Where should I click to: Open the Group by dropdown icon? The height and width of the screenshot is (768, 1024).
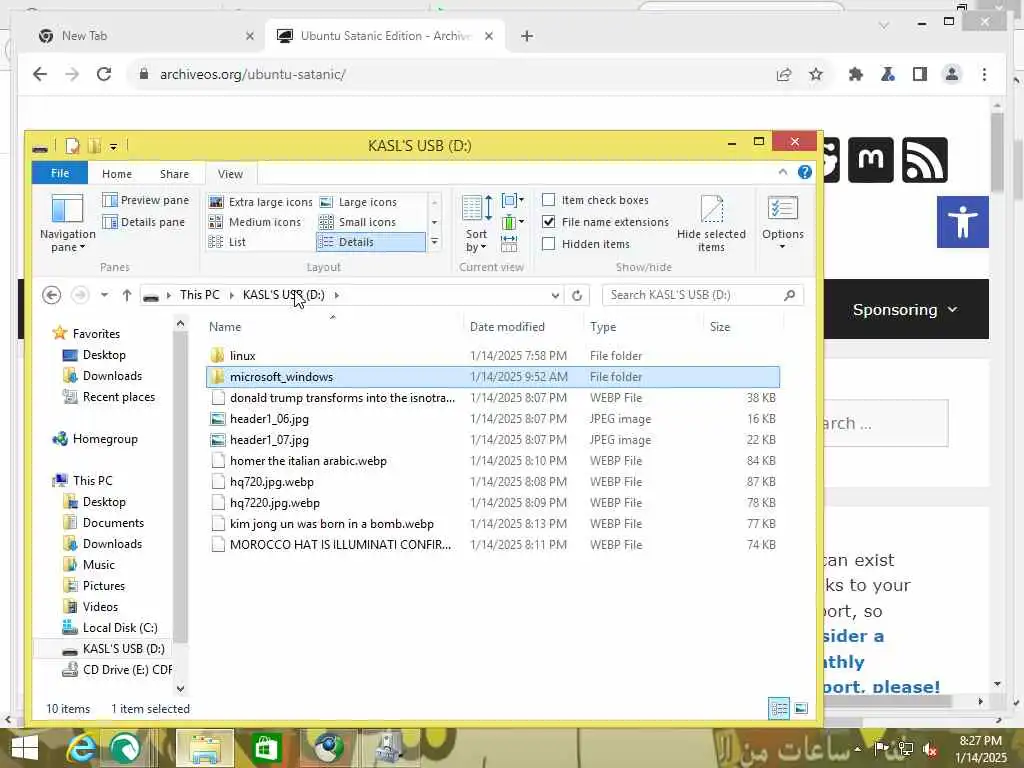(x=512, y=200)
